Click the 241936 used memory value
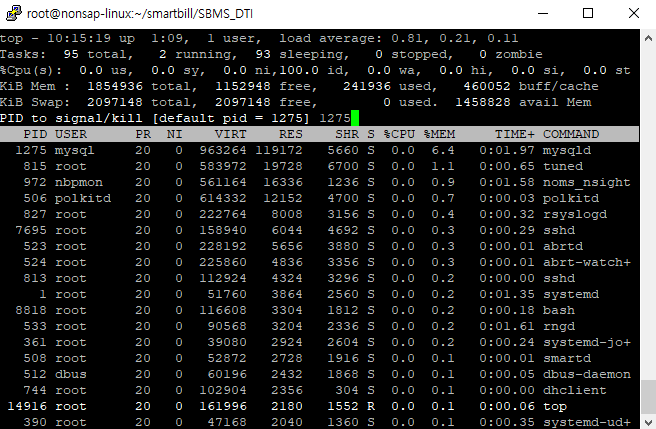Screen dimensions: 656x429 coord(367,86)
